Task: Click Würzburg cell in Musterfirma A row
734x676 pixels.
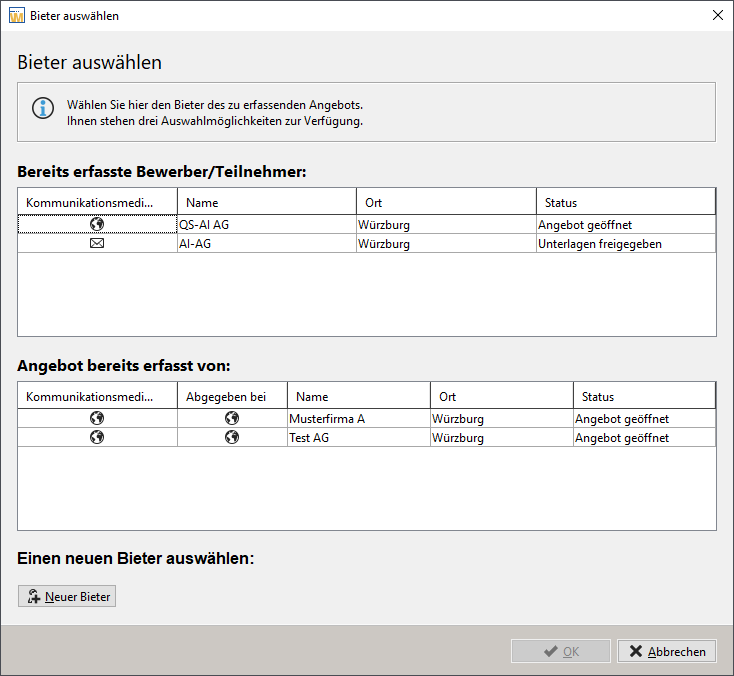Action: click(x=502, y=418)
